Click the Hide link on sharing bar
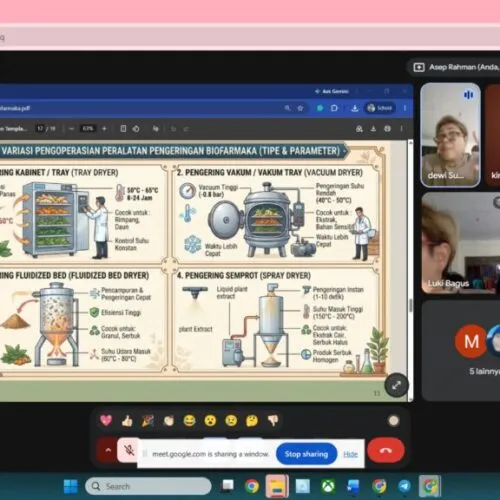 [350, 454]
